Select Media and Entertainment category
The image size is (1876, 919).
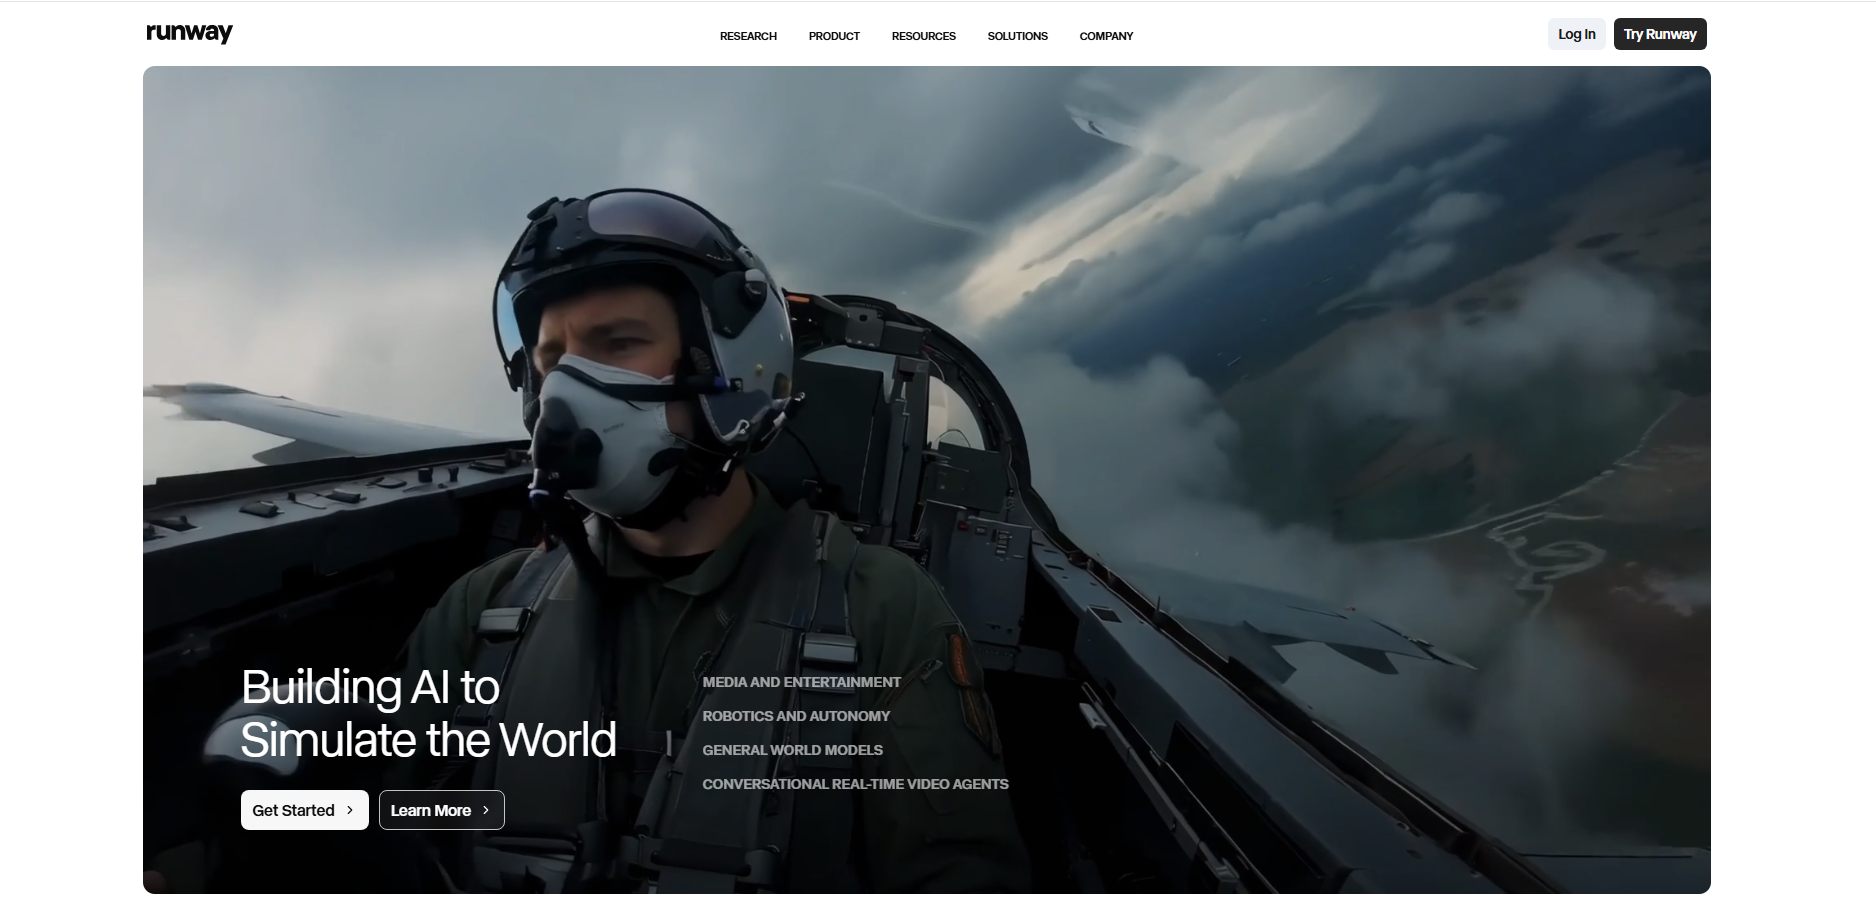[801, 682]
